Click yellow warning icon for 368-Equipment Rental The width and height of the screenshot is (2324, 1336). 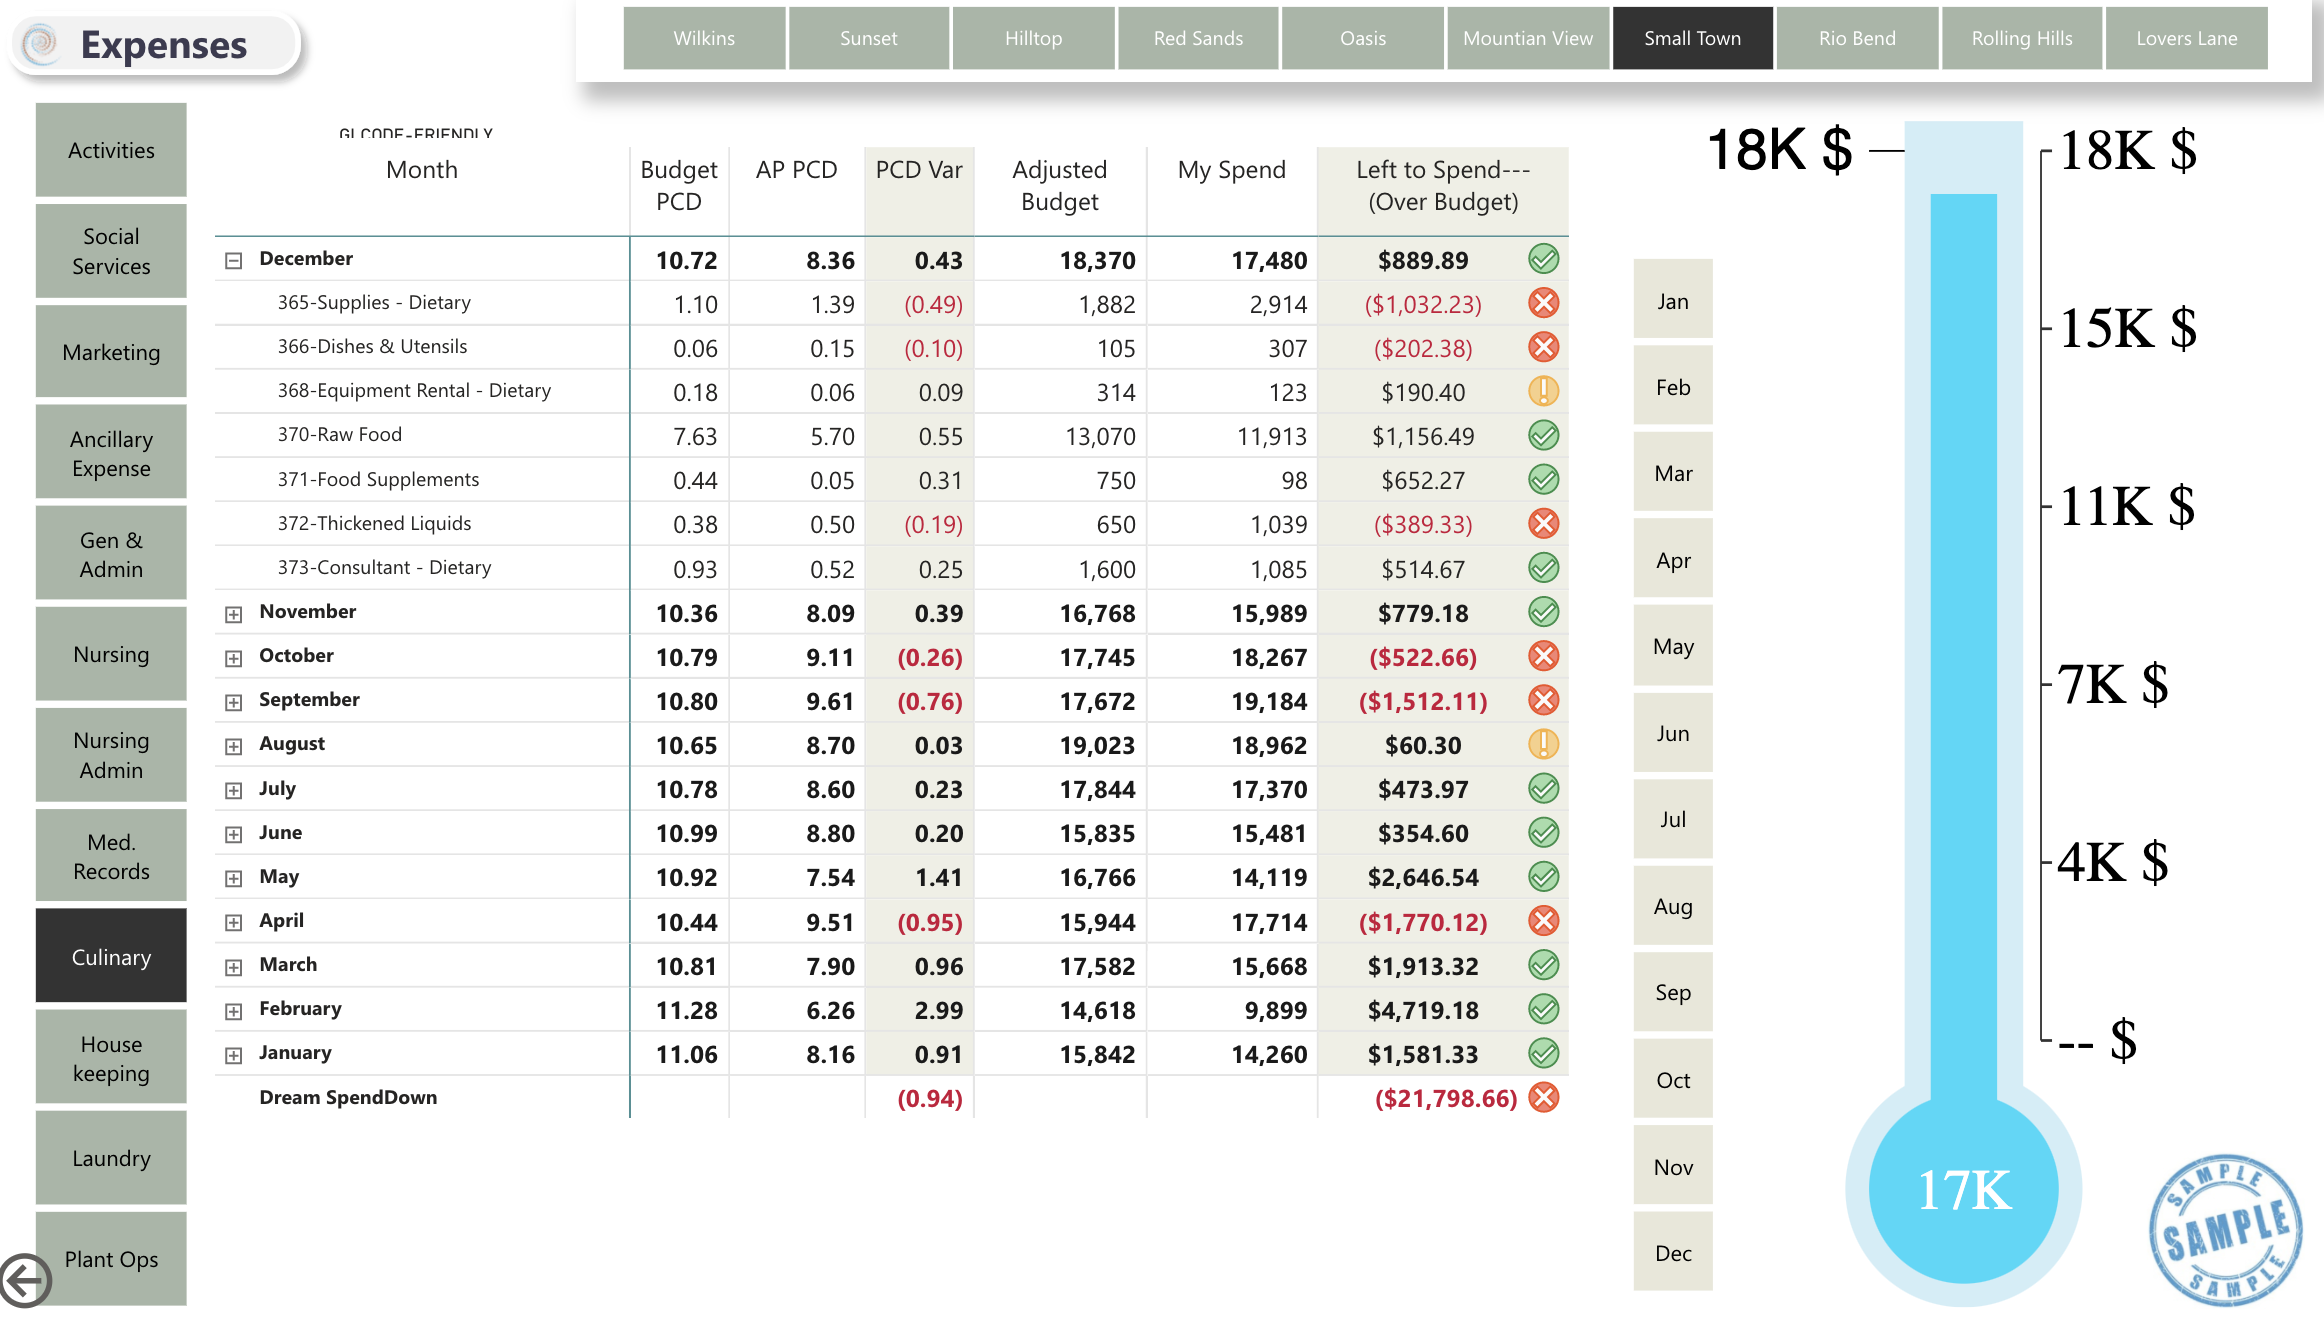click(1543, 391)
